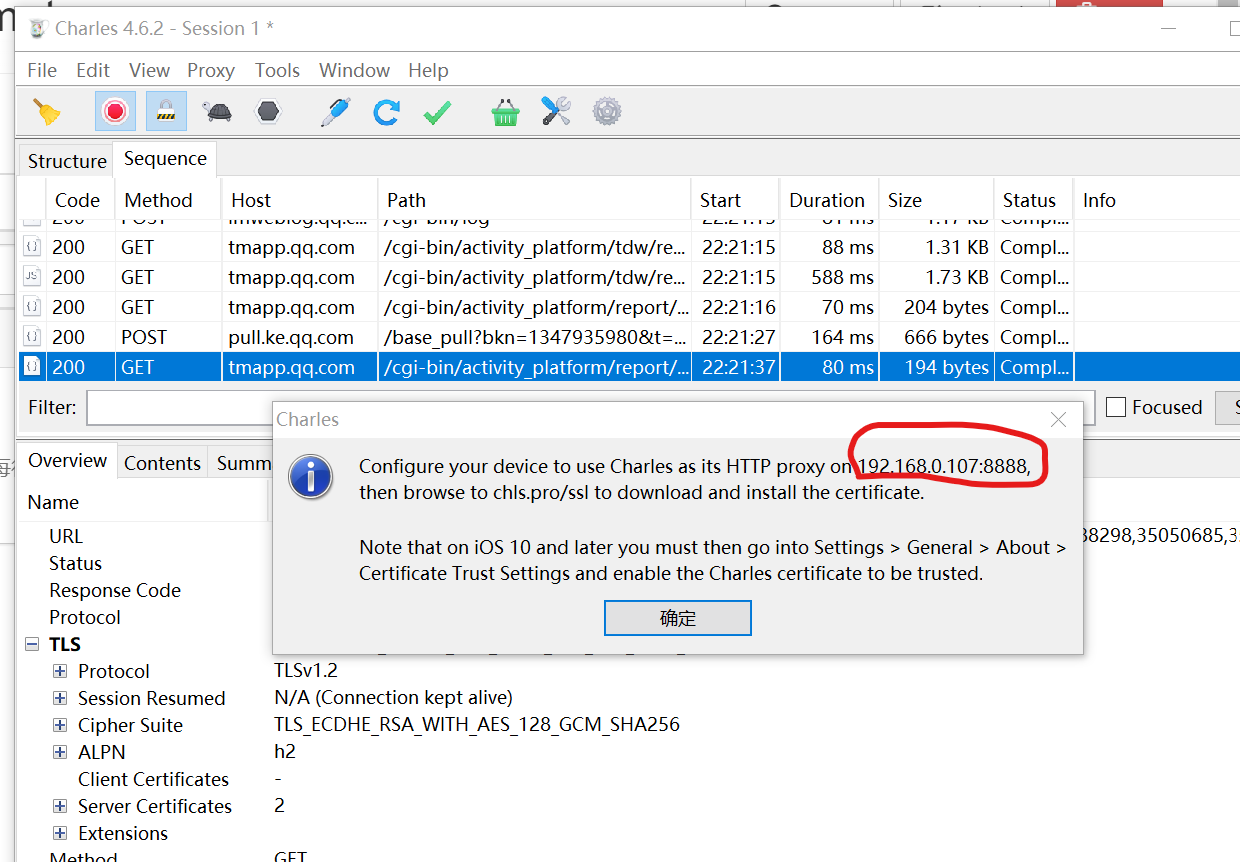Sort by the Duration column header
Image resolution: width=1240 pixels, height=862 pixels.
coord(829,200)
